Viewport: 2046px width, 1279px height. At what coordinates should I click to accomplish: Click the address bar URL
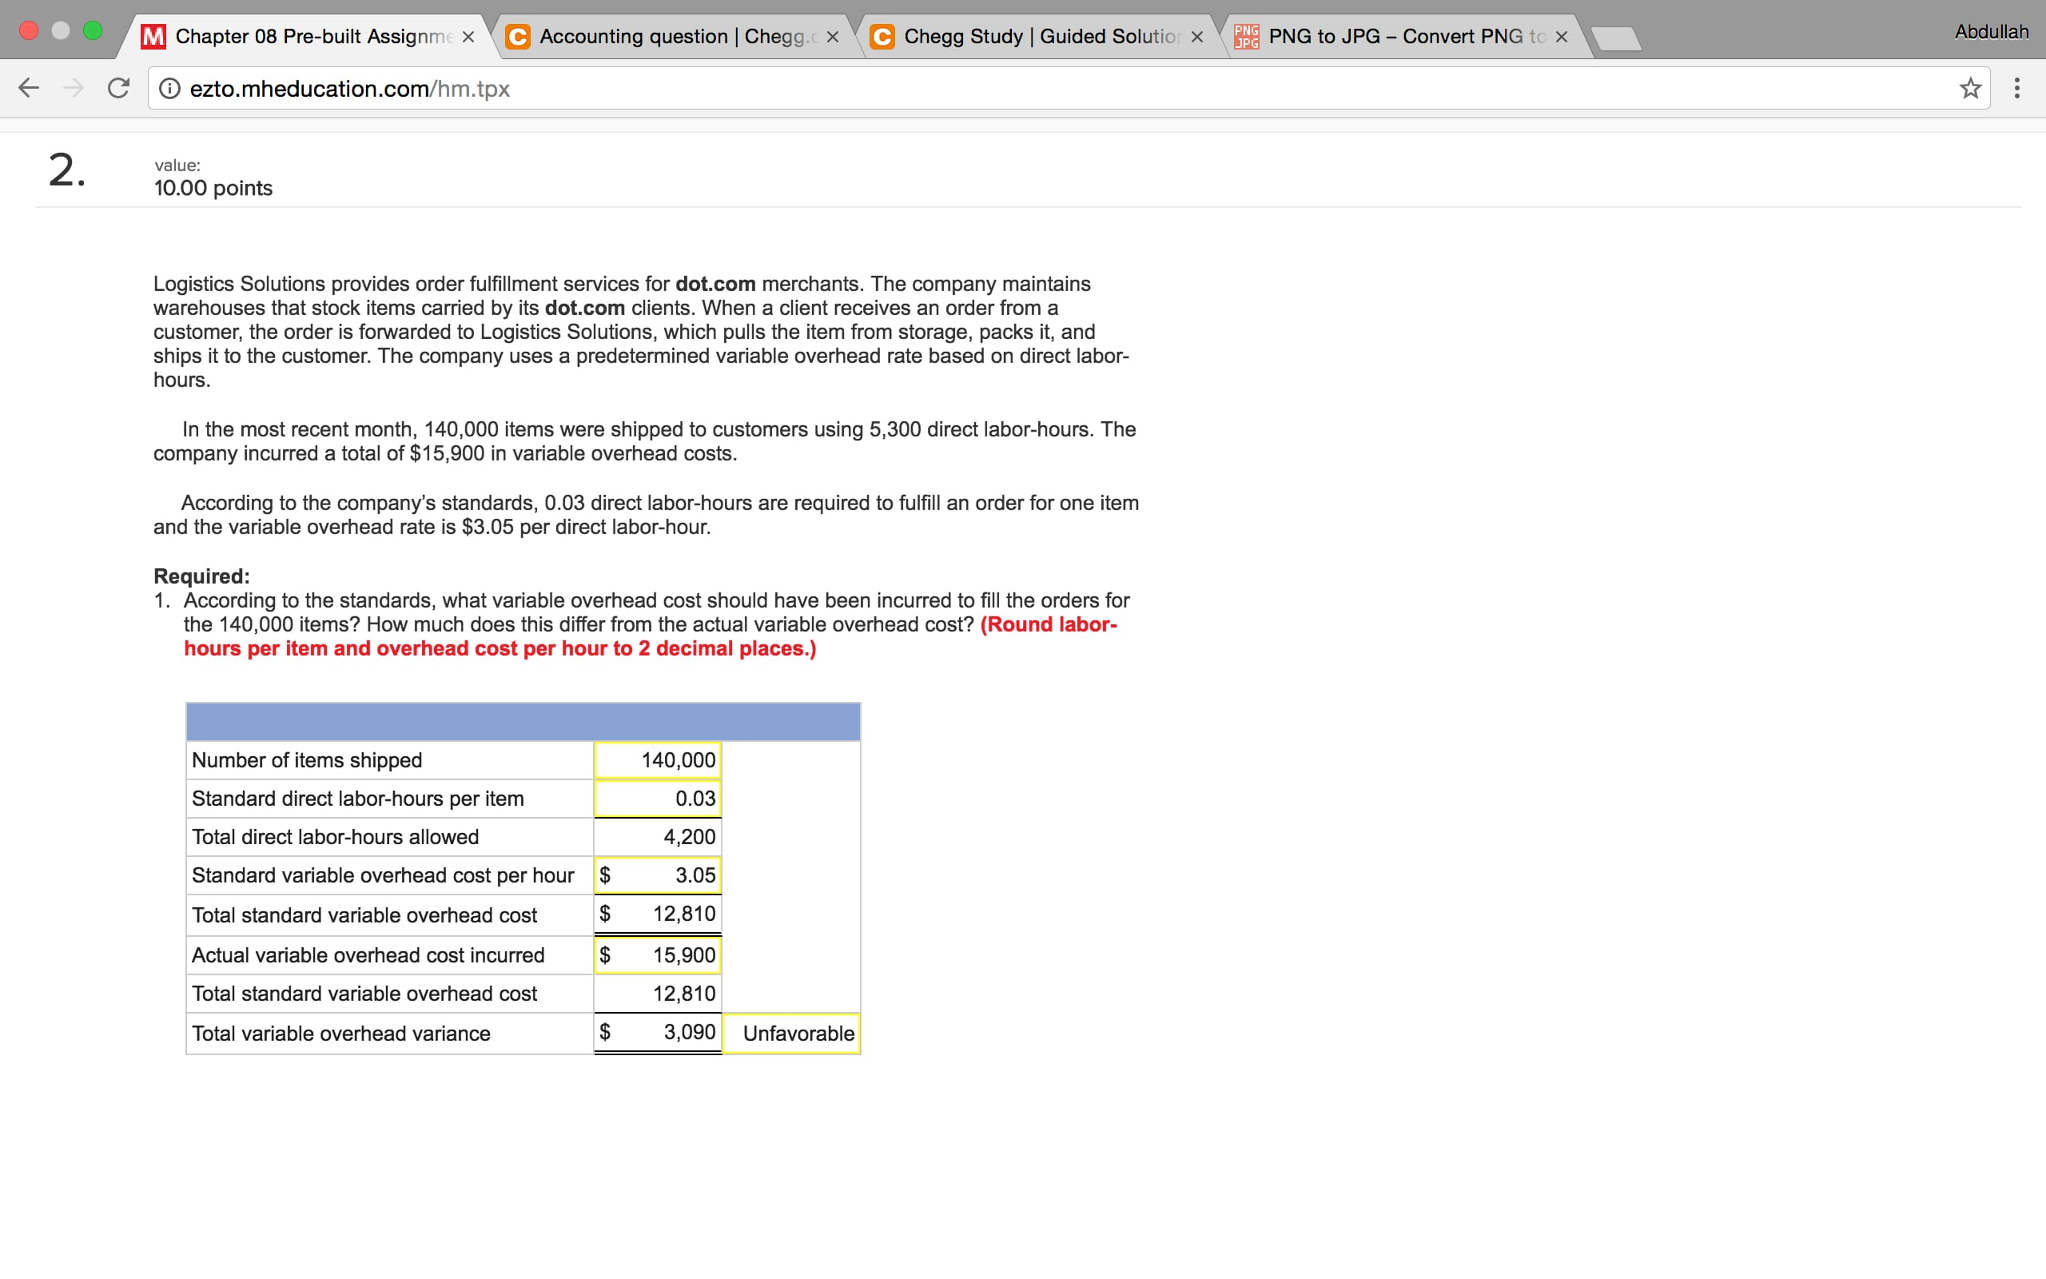point(350,89)
